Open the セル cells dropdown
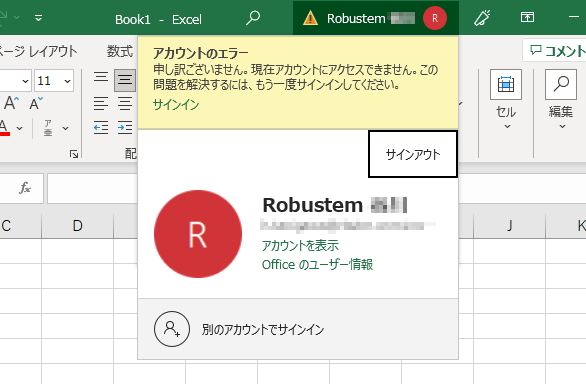The width and height of the screenshot is (586, 384). point(506,100)
